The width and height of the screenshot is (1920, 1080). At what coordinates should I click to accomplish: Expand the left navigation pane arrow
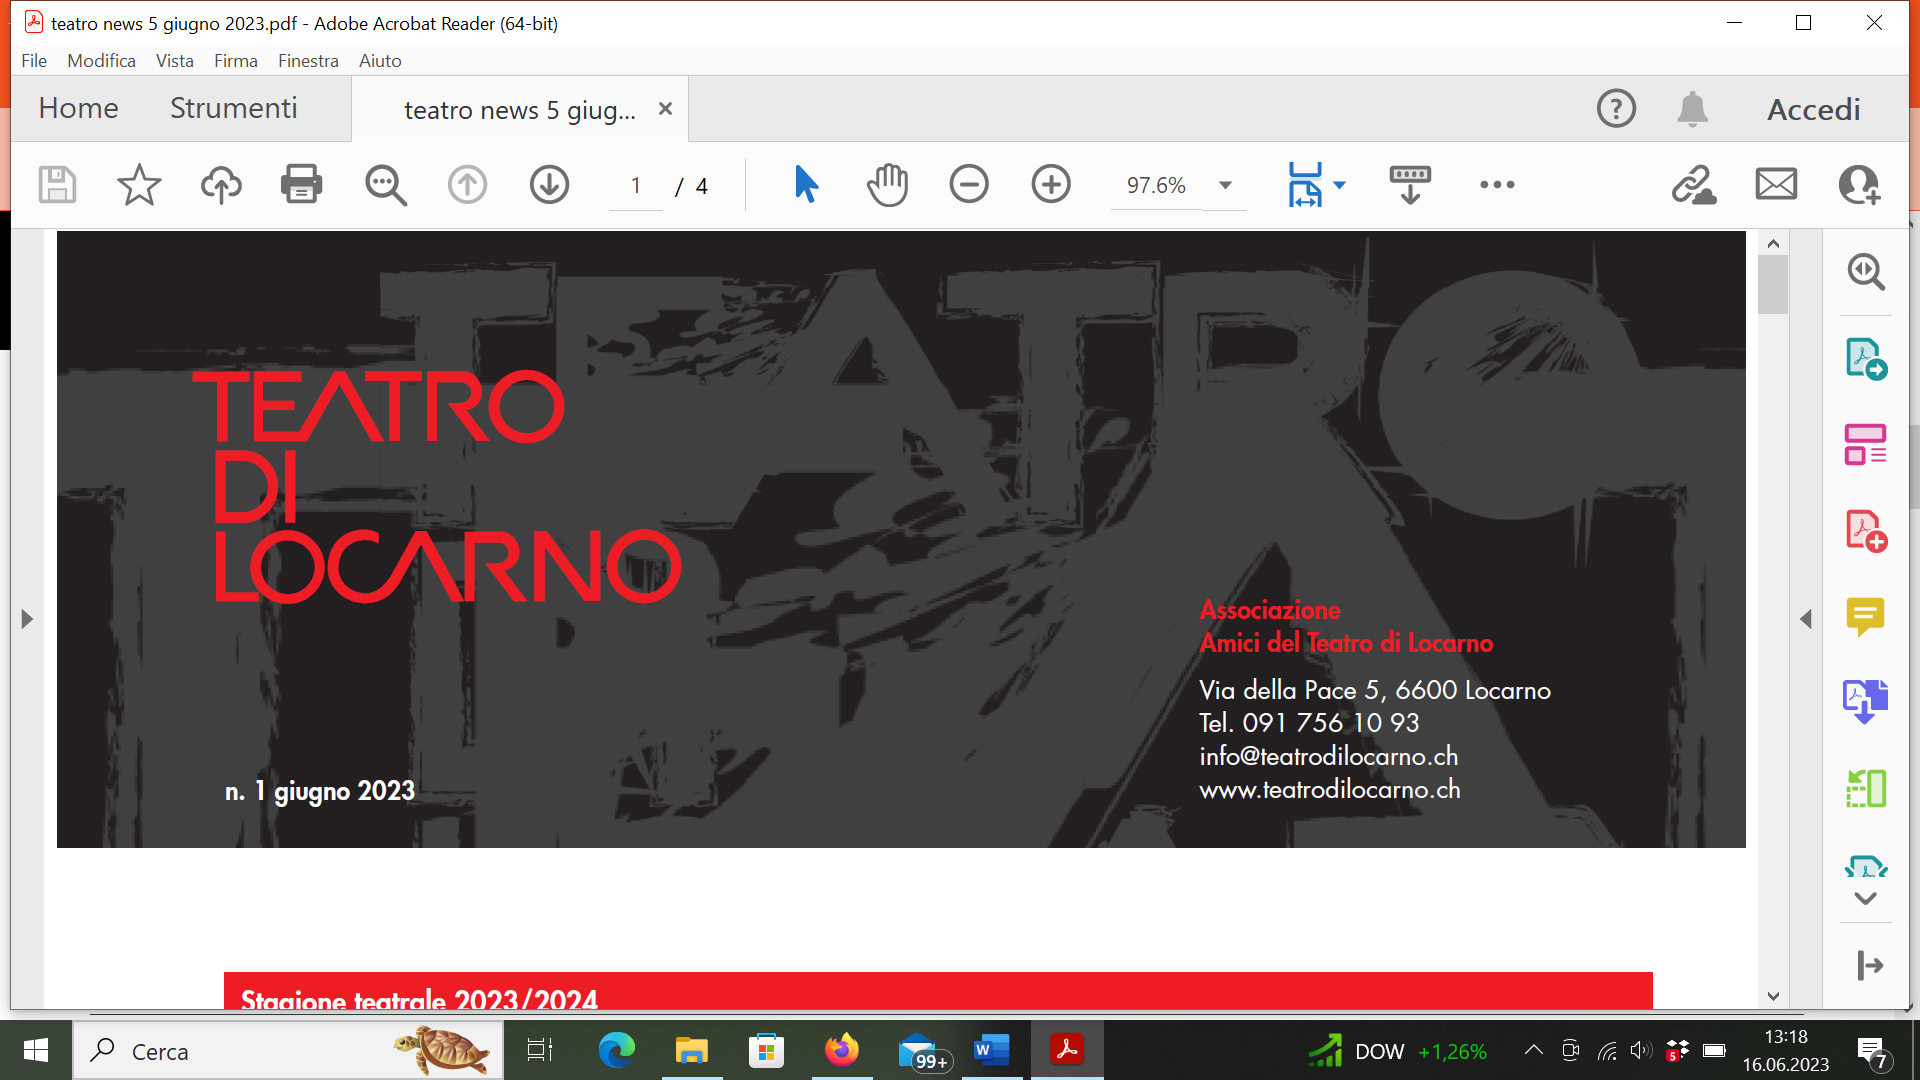pyautogui.click(x=27, y=619)
